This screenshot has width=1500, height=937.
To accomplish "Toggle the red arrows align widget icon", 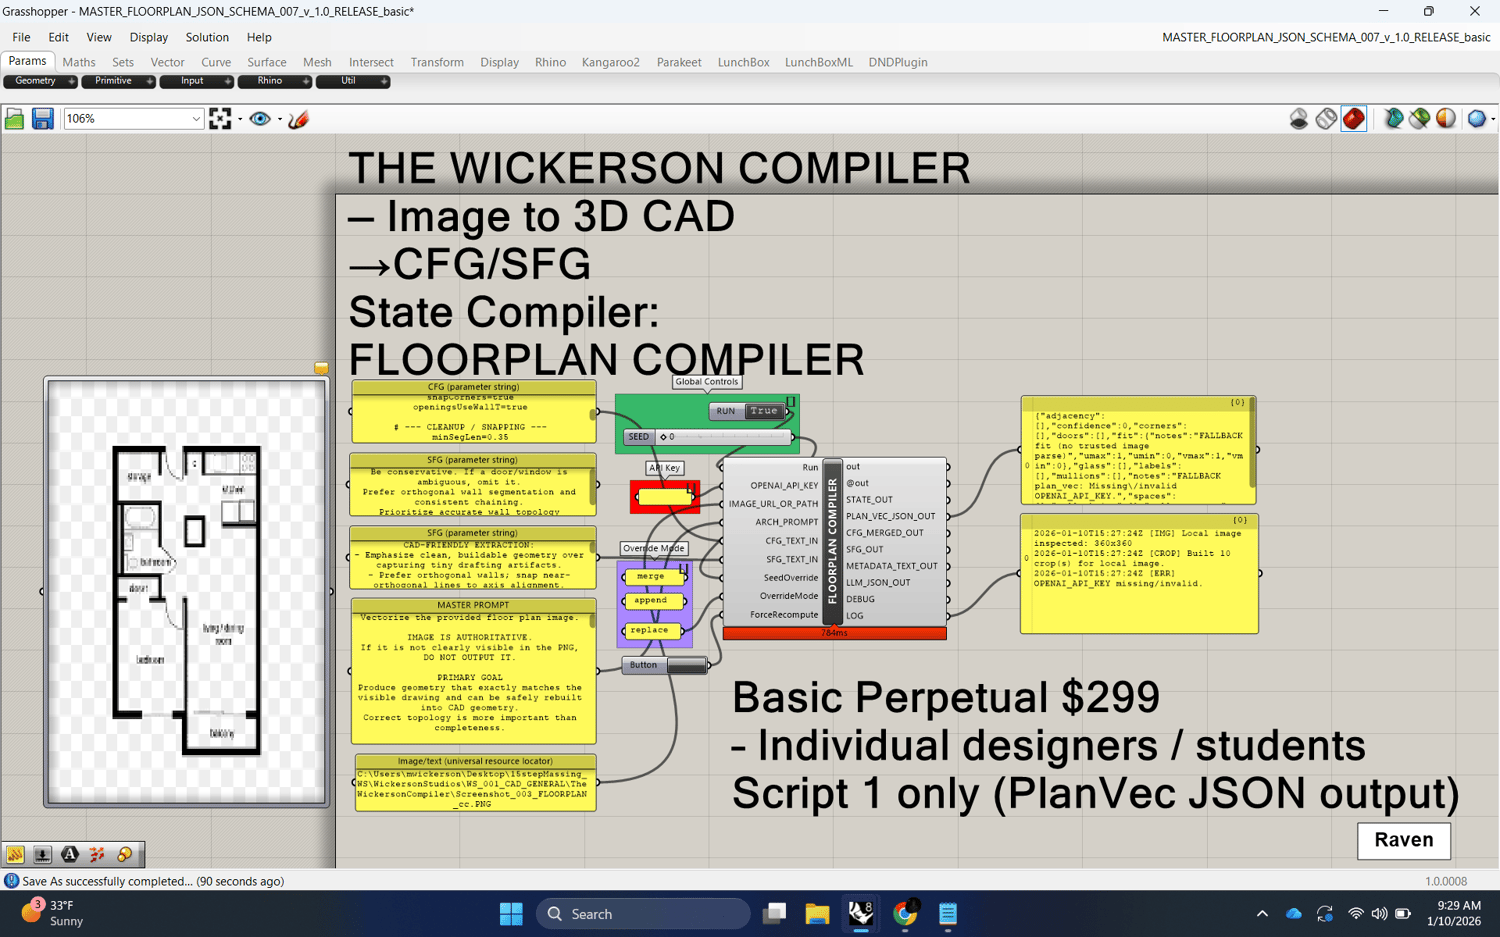I will click(x=97, y=854).
